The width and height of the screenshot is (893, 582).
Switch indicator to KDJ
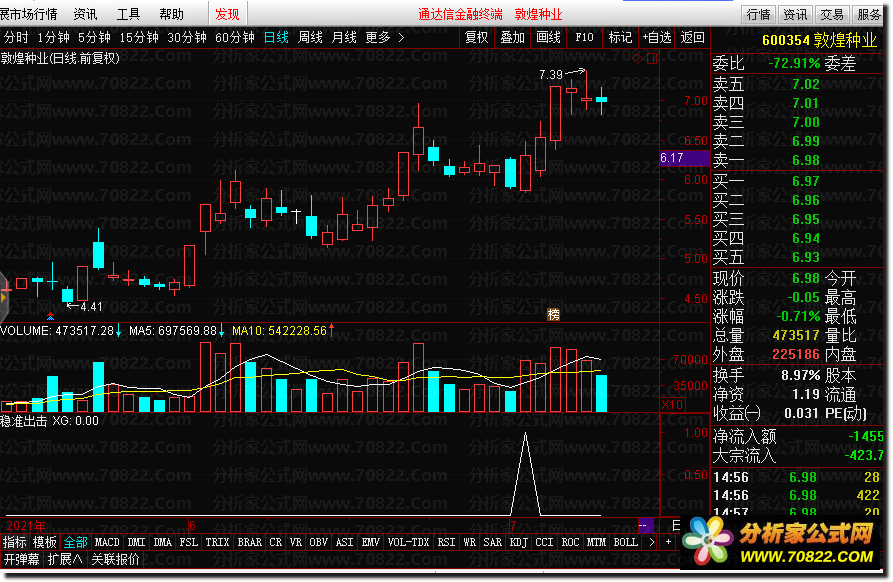(518, 542)
